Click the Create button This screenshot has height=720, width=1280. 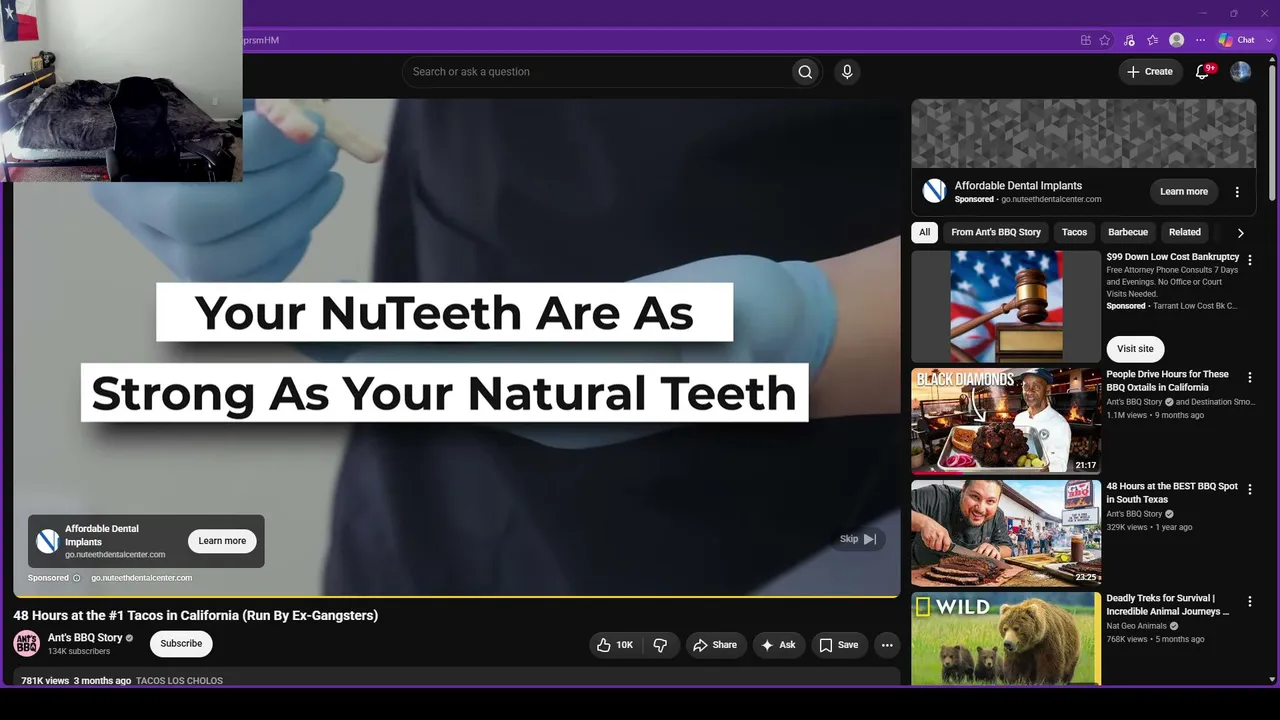pos(1150,72)
